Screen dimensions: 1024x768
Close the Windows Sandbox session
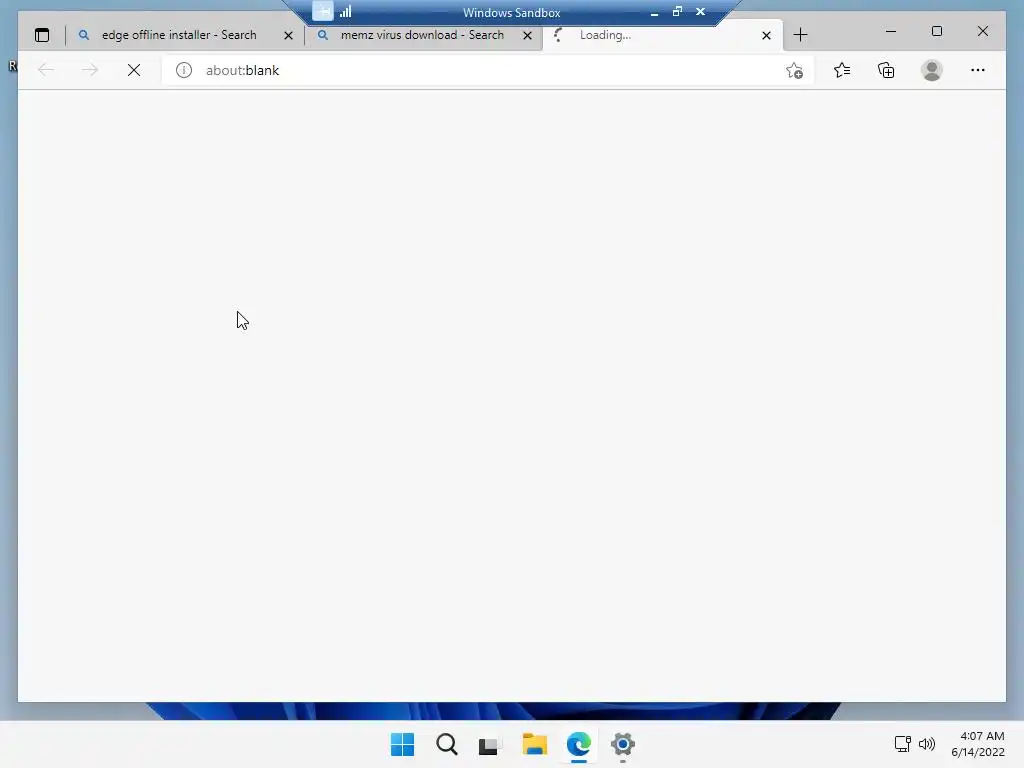701,11
